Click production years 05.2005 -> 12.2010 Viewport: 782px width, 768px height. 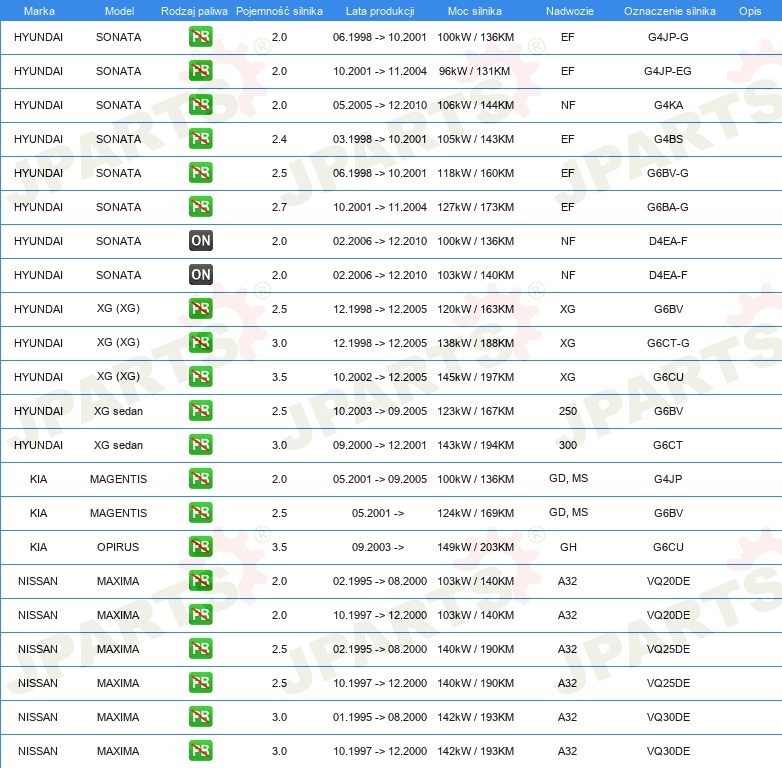[x=380, y=105]
